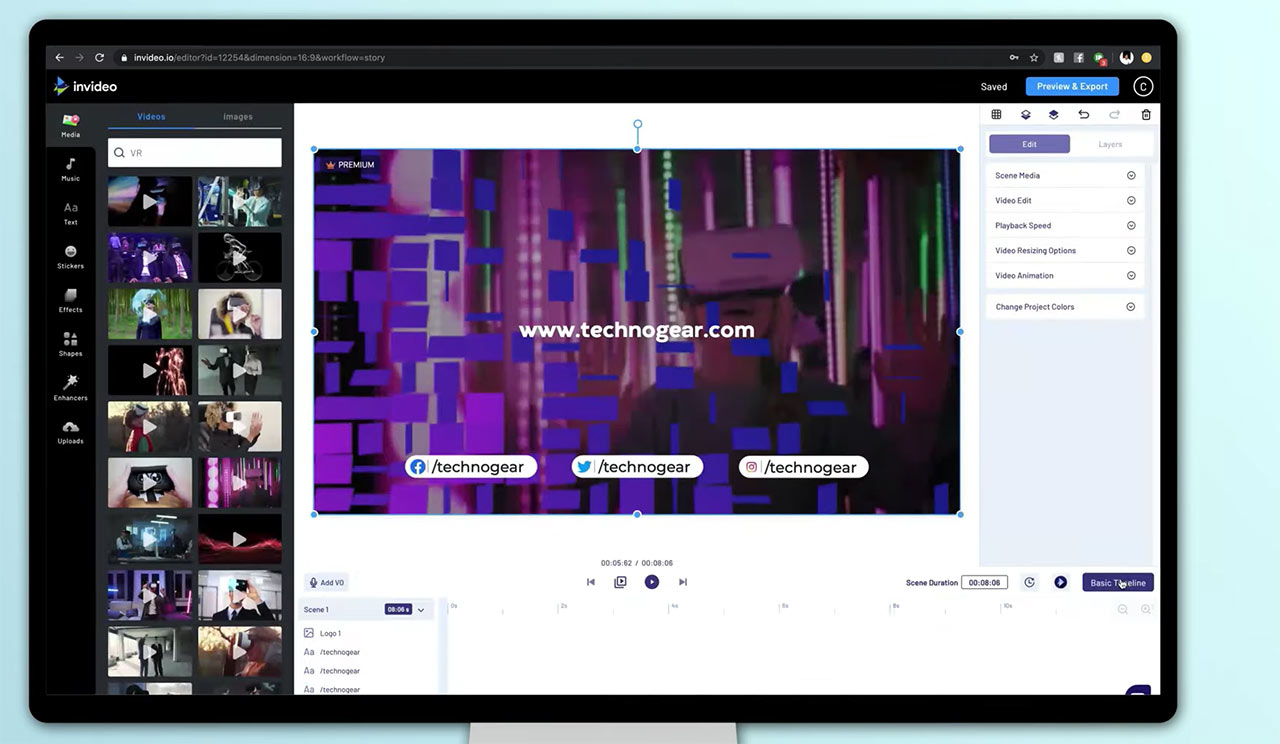Click the key icon in address bar
Image resolution: width=1280 pixels, height=744 pixels.
coord(1014,58)
